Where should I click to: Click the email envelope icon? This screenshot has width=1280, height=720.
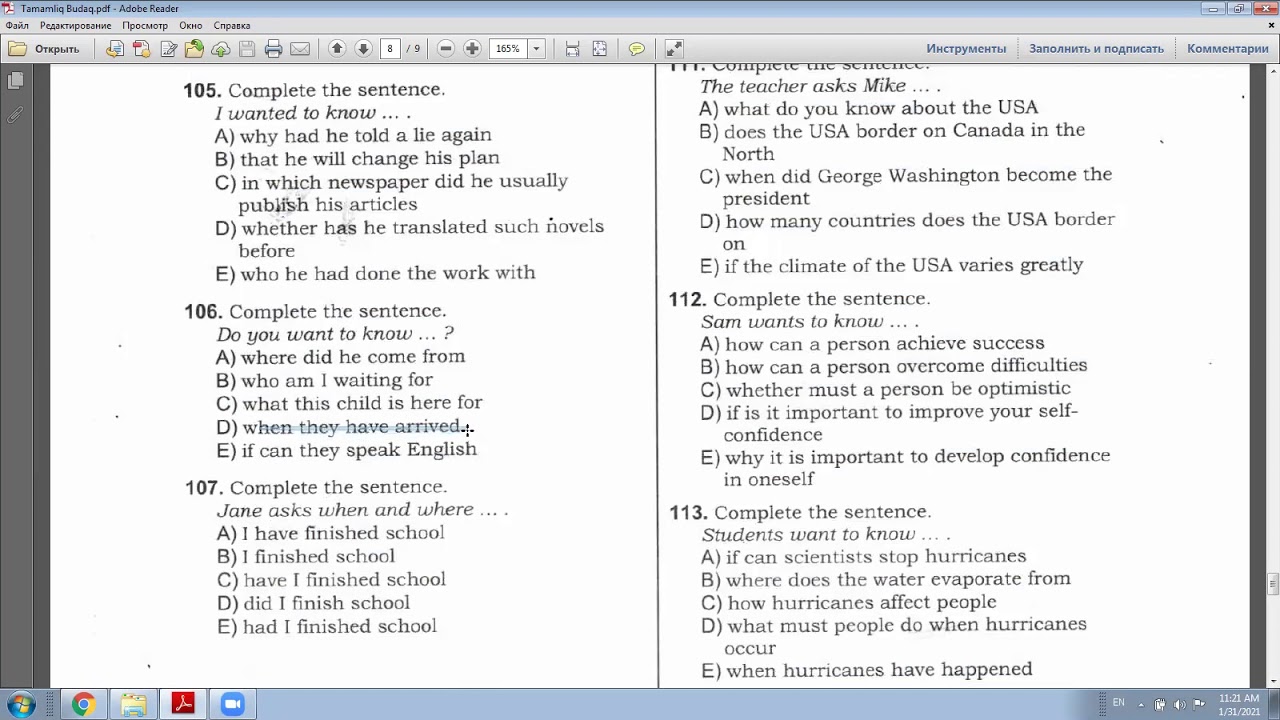click(x=299, y=48)
